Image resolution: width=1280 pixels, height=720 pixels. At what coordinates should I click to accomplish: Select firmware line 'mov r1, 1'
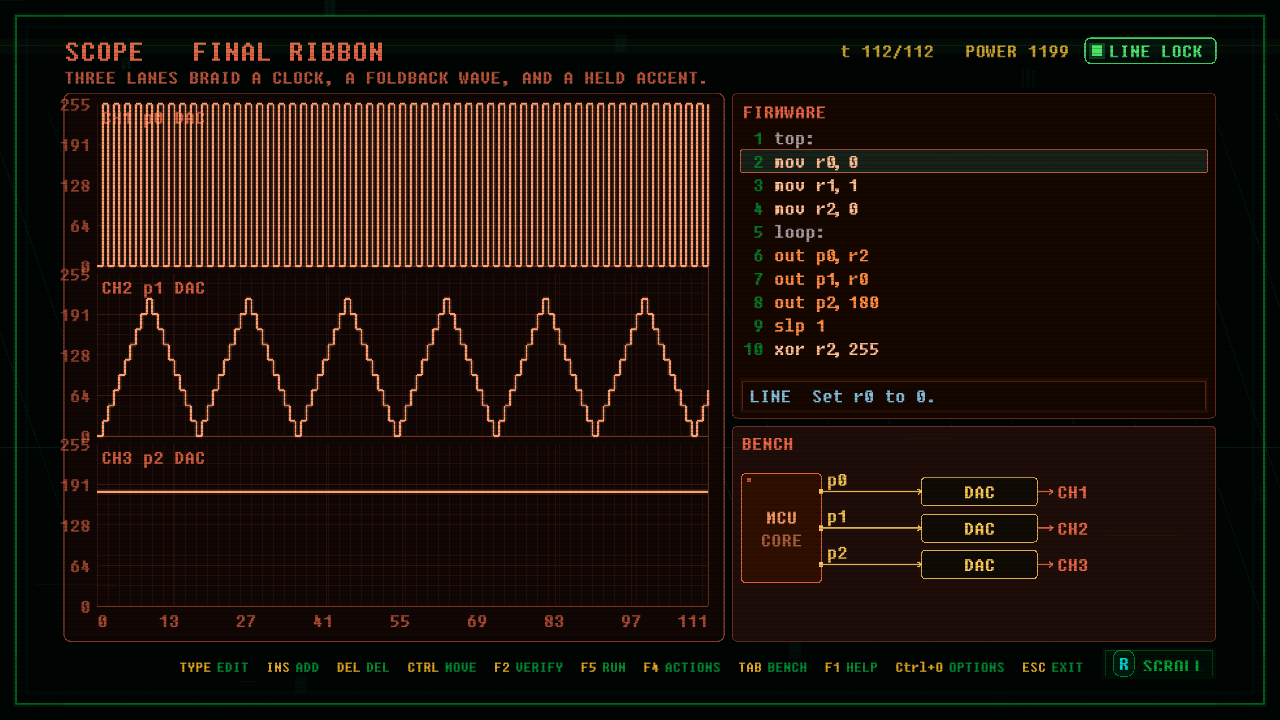(974, 185)
